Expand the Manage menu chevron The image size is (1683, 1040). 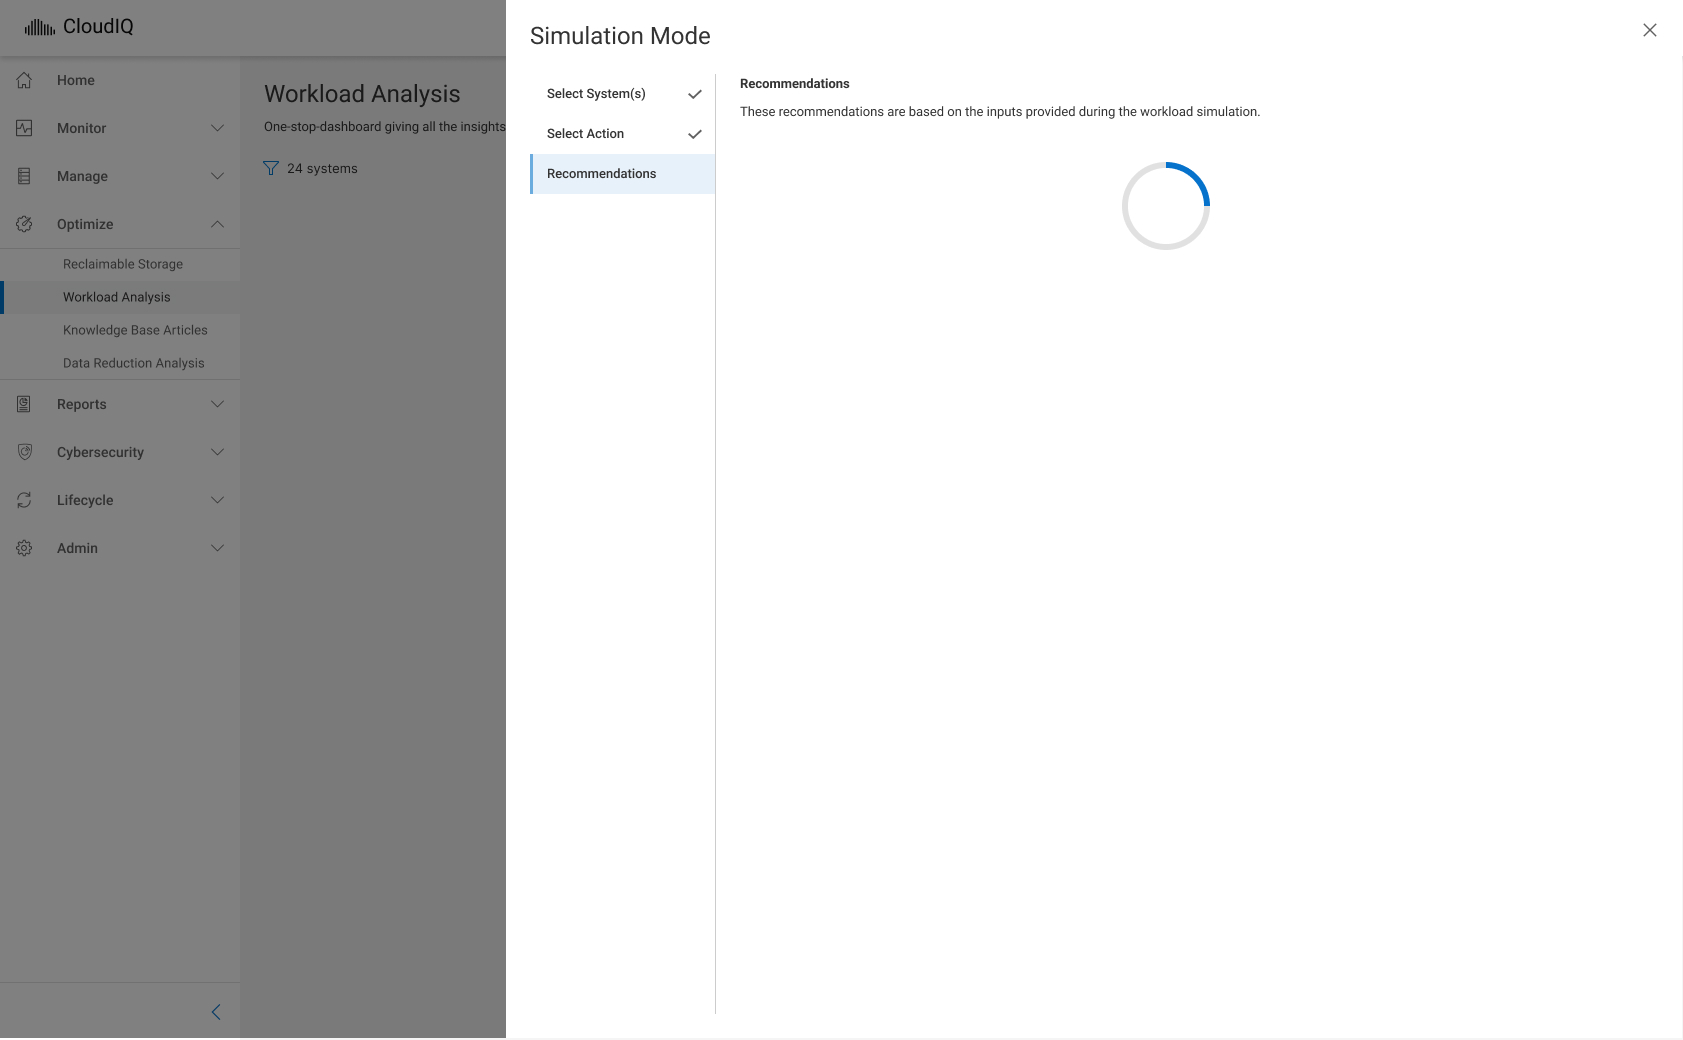click(217, 176)
